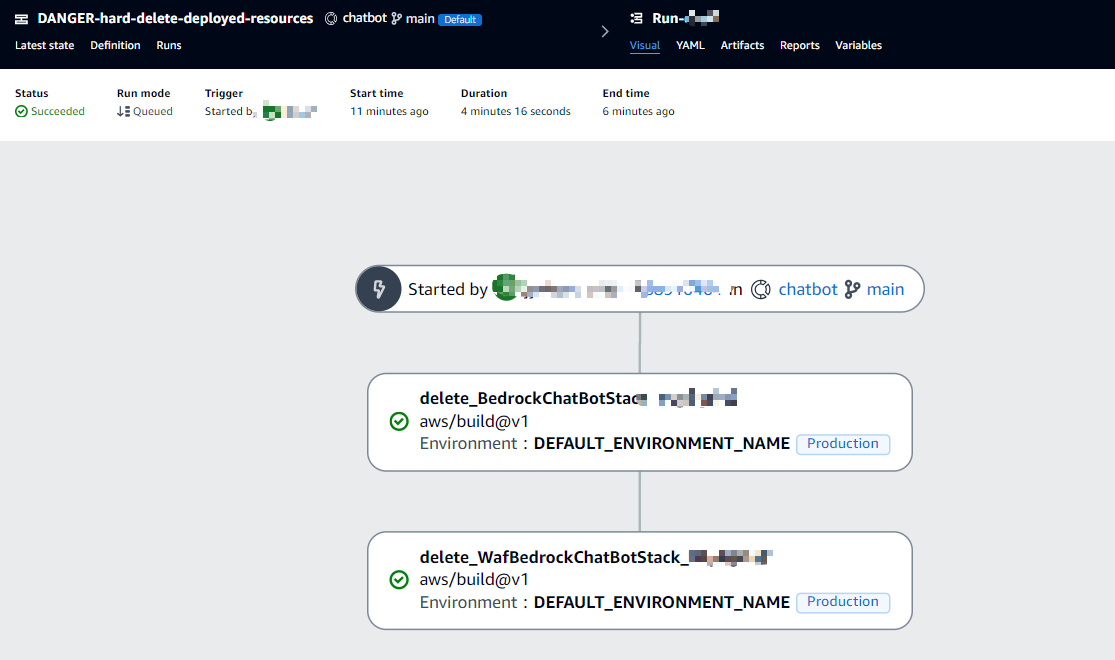This screenshot has height=660, width=1115.
Task: Click the run icon beside Run title
Action: point(637,19)
